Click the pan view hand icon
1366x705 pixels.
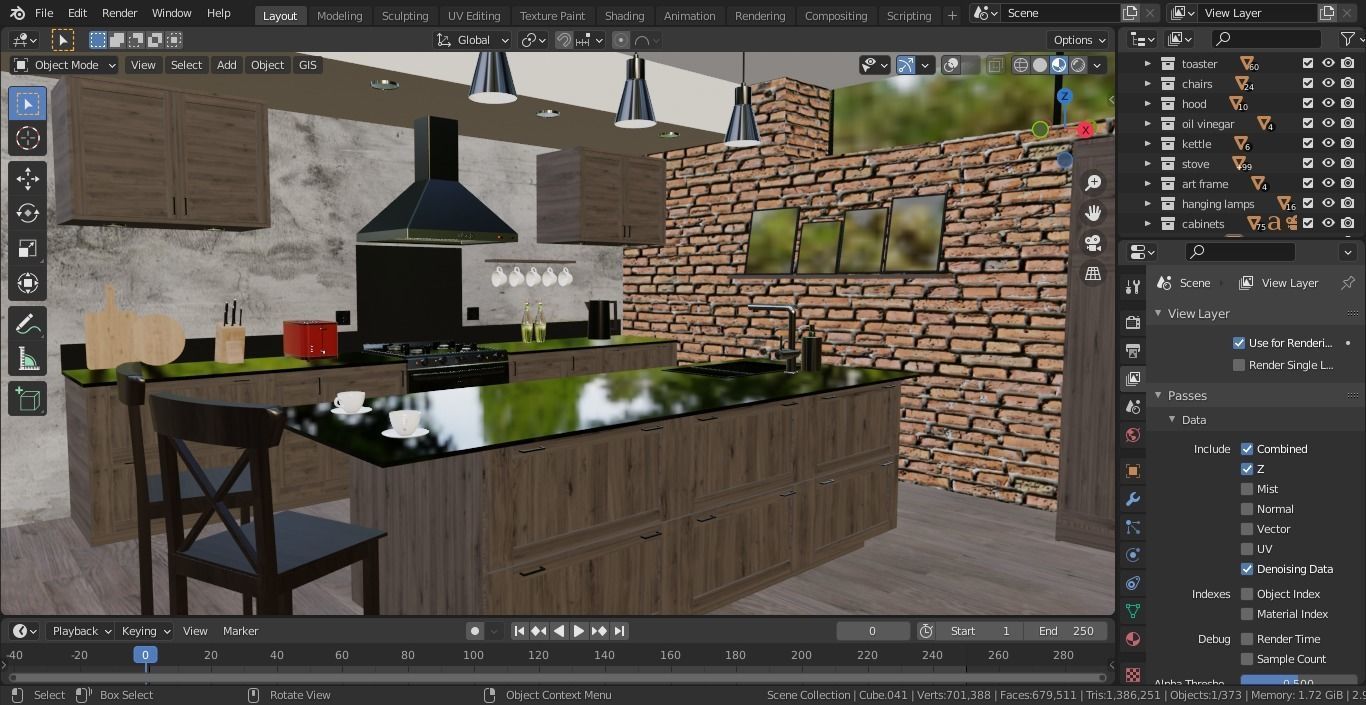1093,213
